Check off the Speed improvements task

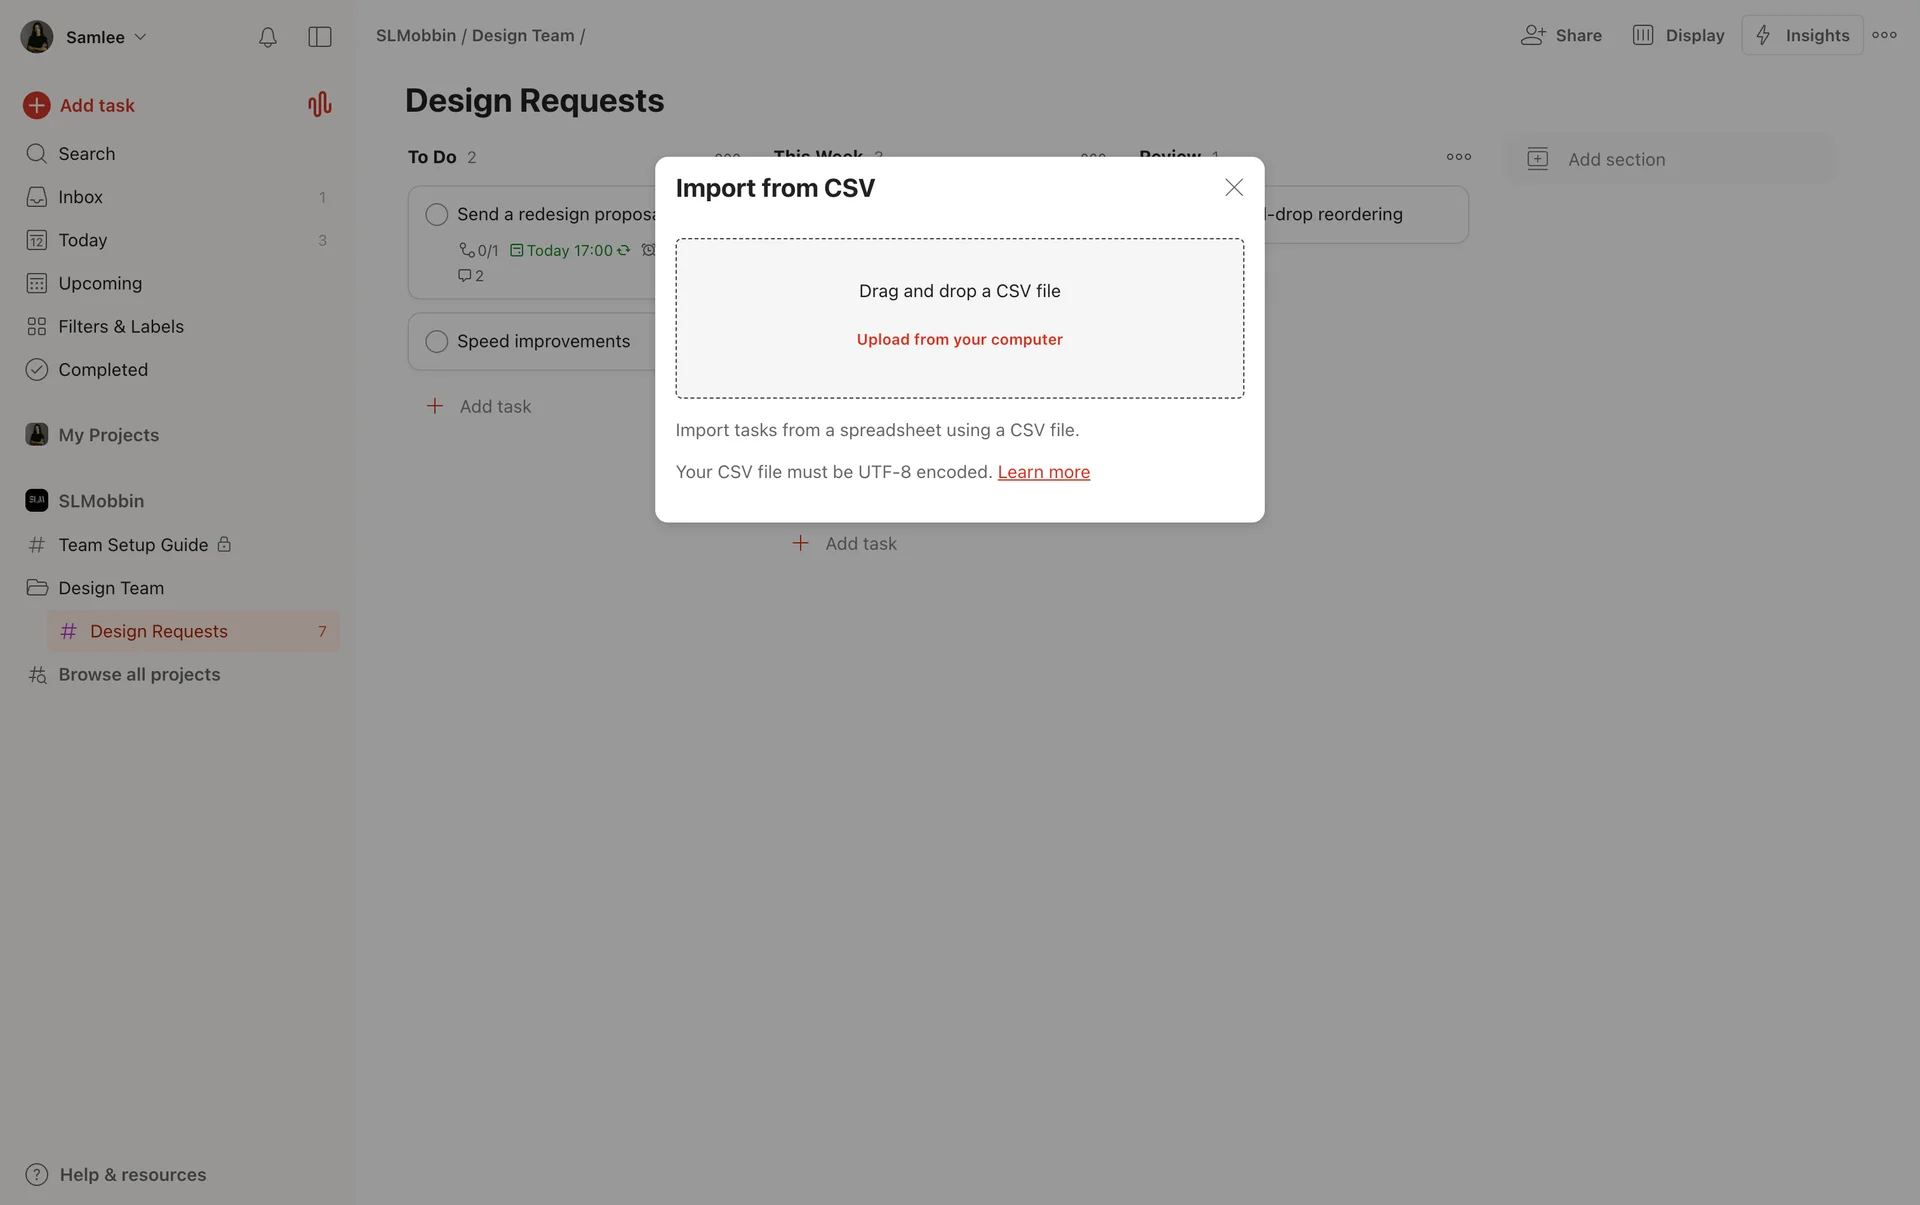pos(436,341)
